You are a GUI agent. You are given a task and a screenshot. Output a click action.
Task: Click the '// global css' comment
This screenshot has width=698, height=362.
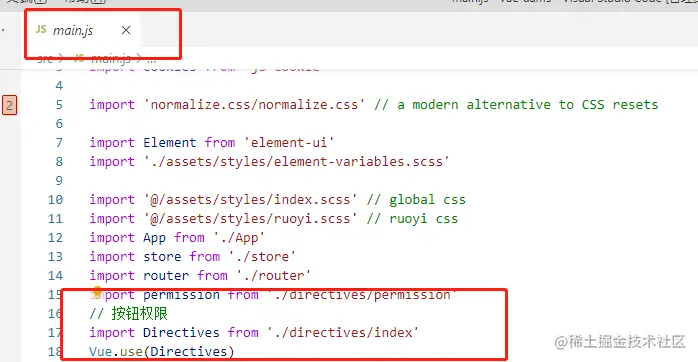click(416, 199)
